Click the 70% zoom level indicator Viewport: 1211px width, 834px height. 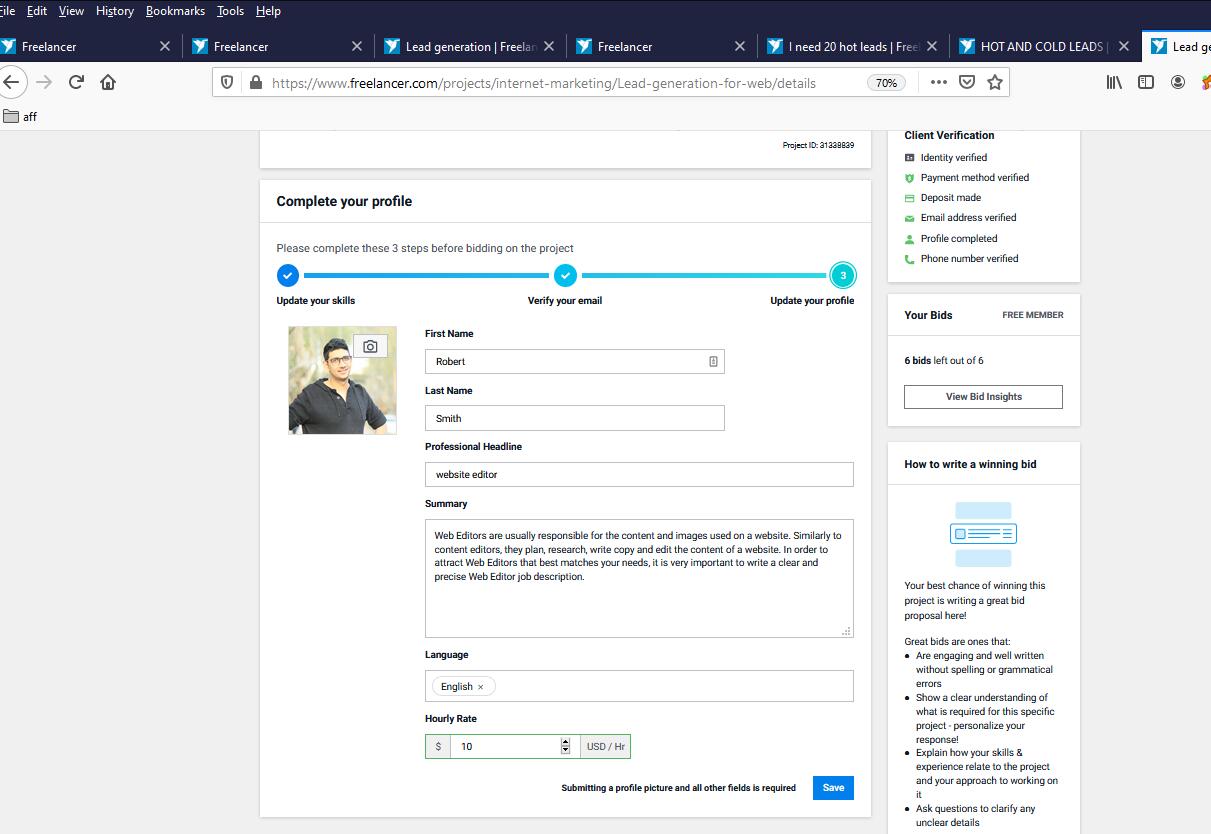(886, 83)
